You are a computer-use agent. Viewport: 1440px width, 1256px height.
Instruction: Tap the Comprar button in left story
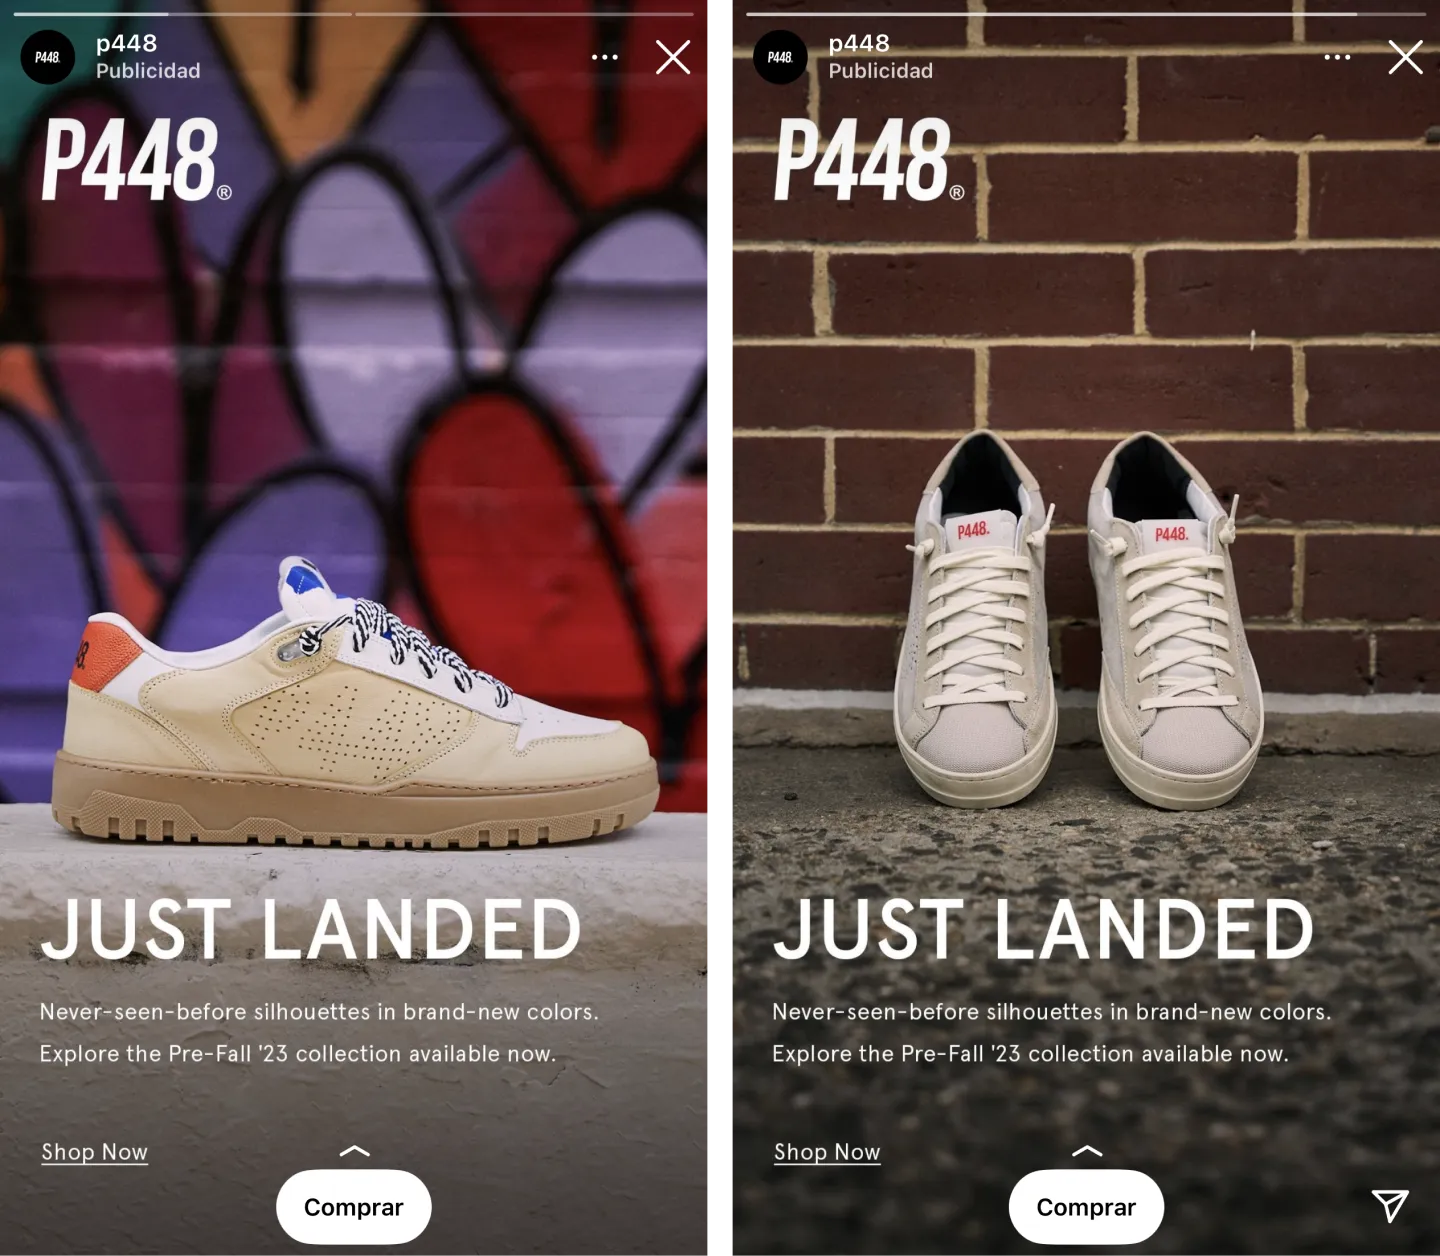[354, 1207]
